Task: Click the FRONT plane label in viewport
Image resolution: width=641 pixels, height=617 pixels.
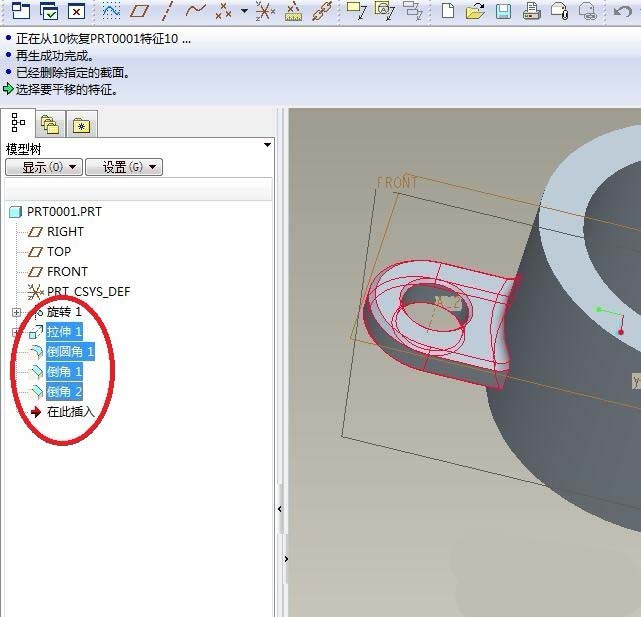Action: point(397,182)
